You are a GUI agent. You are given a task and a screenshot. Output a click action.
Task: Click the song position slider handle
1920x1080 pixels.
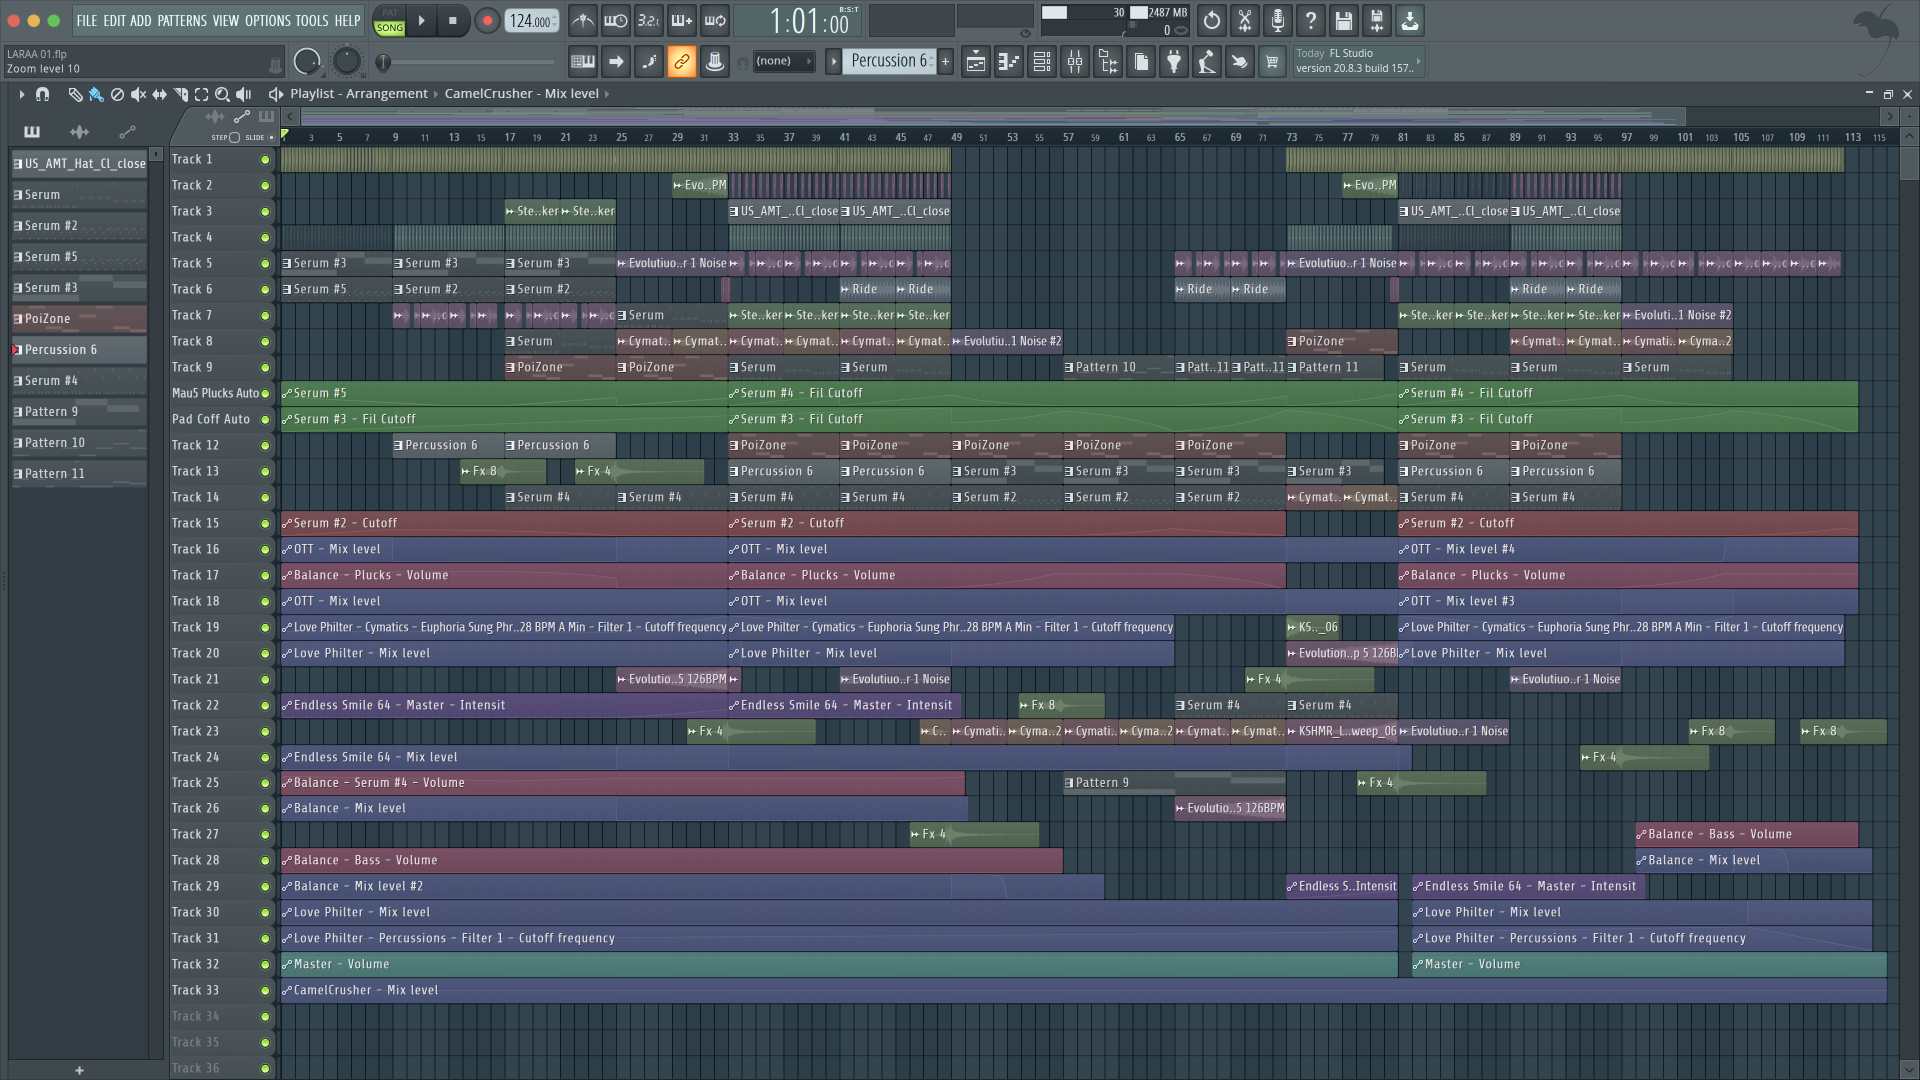point(383,62)
